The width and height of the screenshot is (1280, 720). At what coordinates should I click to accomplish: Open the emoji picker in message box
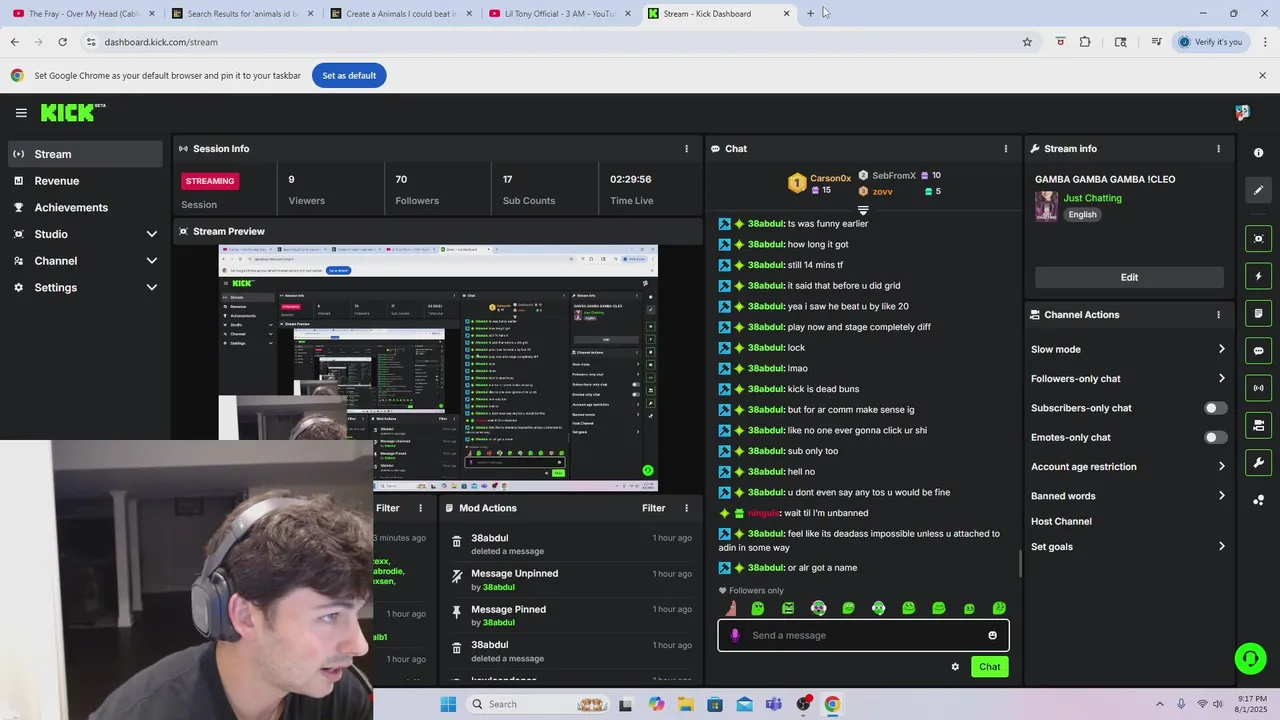tap(992, 636)
